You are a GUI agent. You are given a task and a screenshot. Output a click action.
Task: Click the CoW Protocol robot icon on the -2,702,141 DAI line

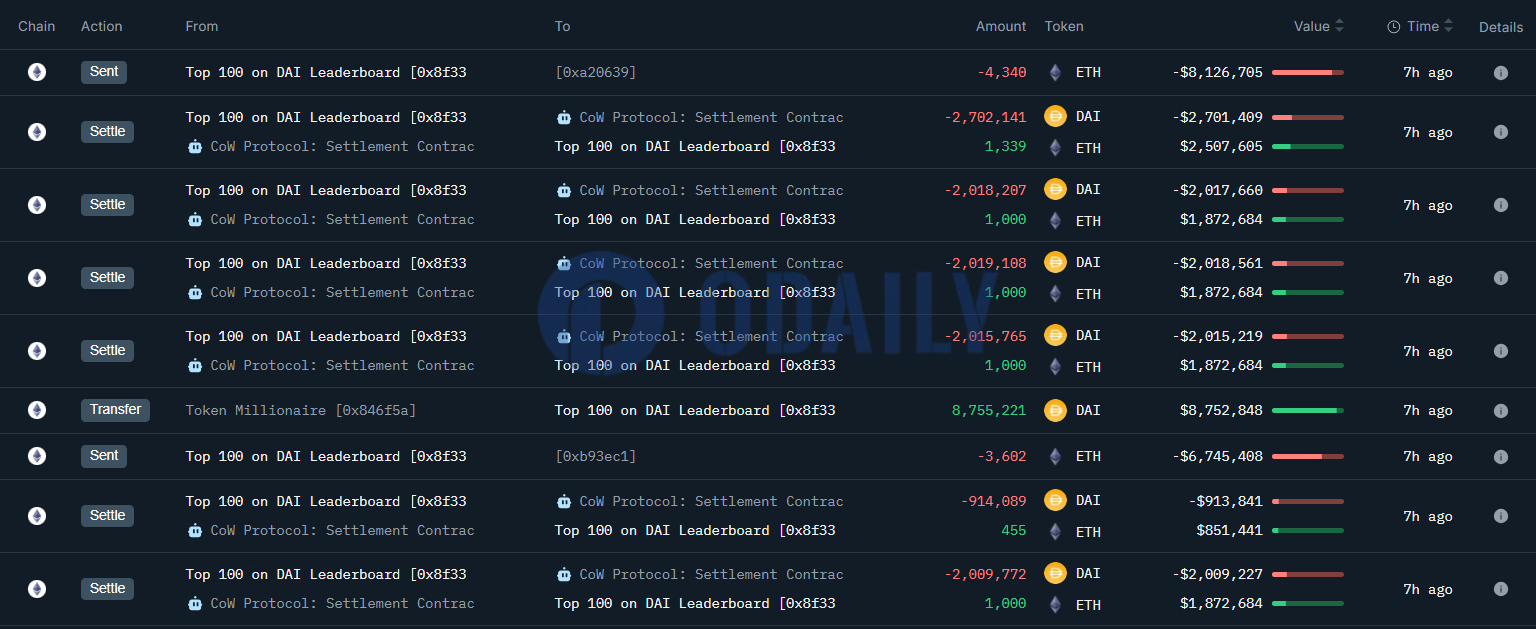[564, 117]
